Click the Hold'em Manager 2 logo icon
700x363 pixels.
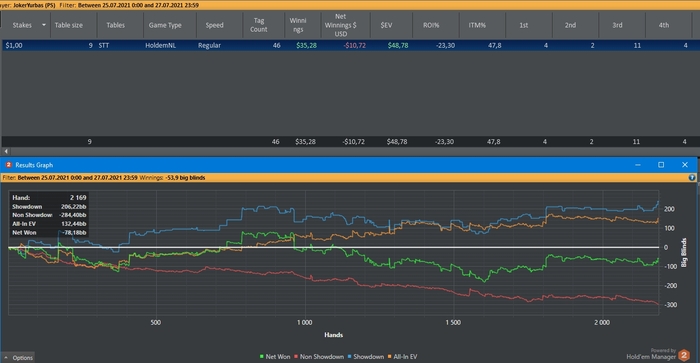(x=683, y=355)
